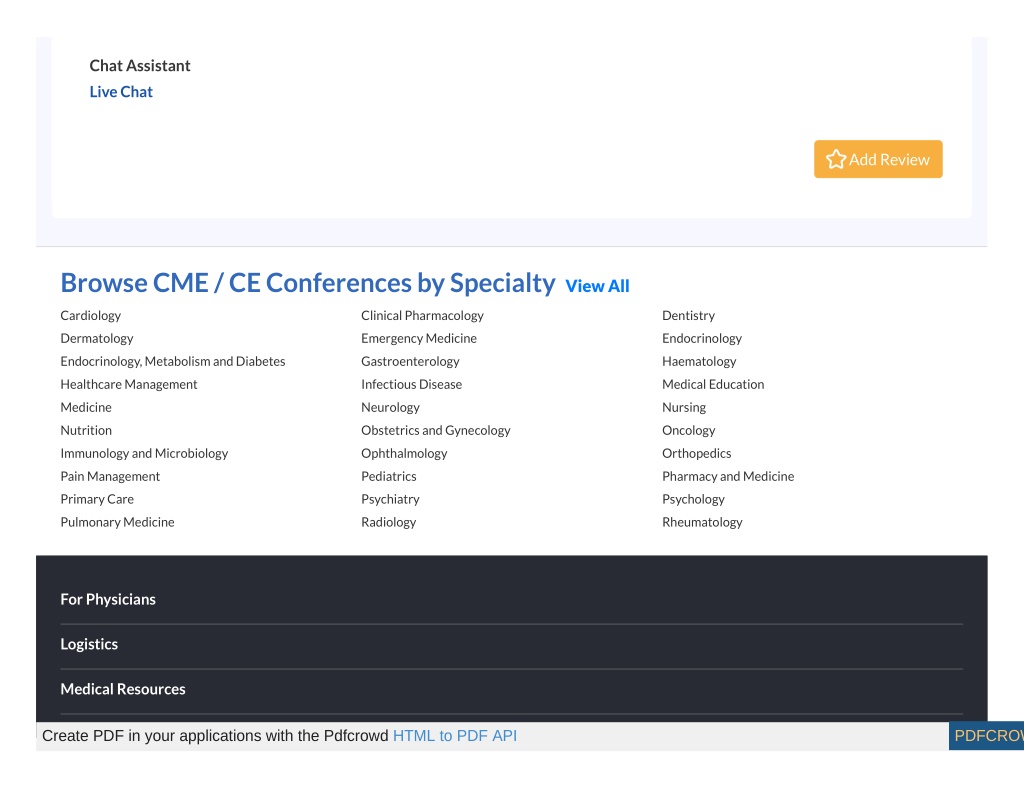Select the Nutrition specialty

click(x=86, y=430)
